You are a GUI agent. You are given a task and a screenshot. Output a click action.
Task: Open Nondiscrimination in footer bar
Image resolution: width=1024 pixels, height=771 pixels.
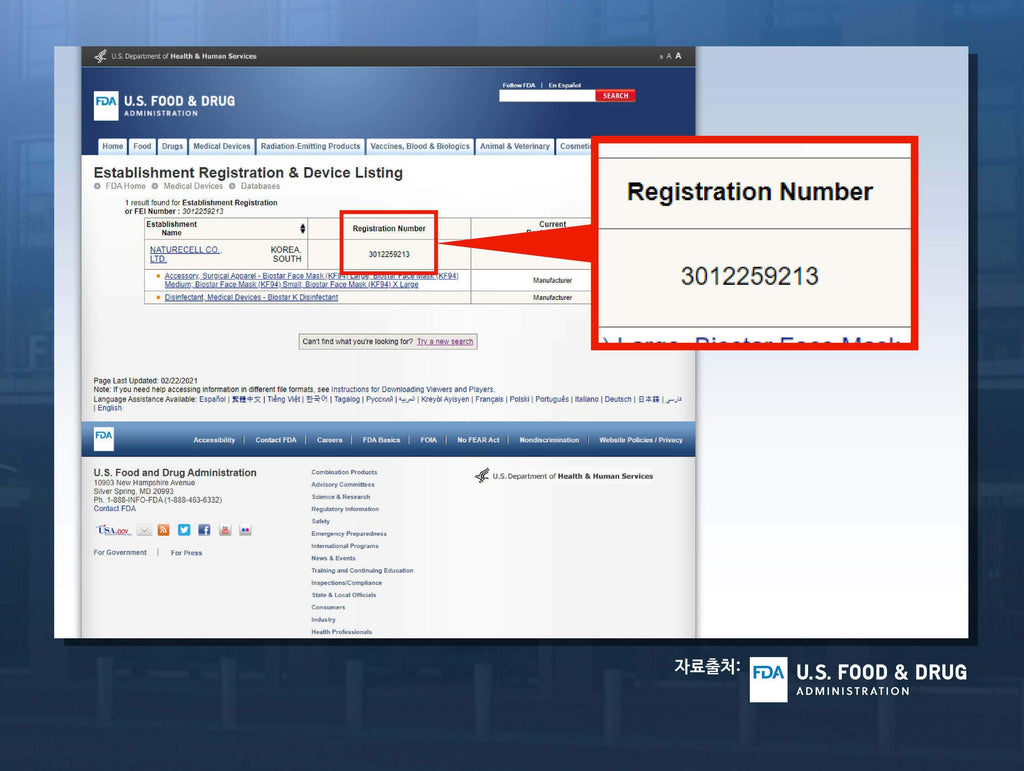click(x=549, y=440)
